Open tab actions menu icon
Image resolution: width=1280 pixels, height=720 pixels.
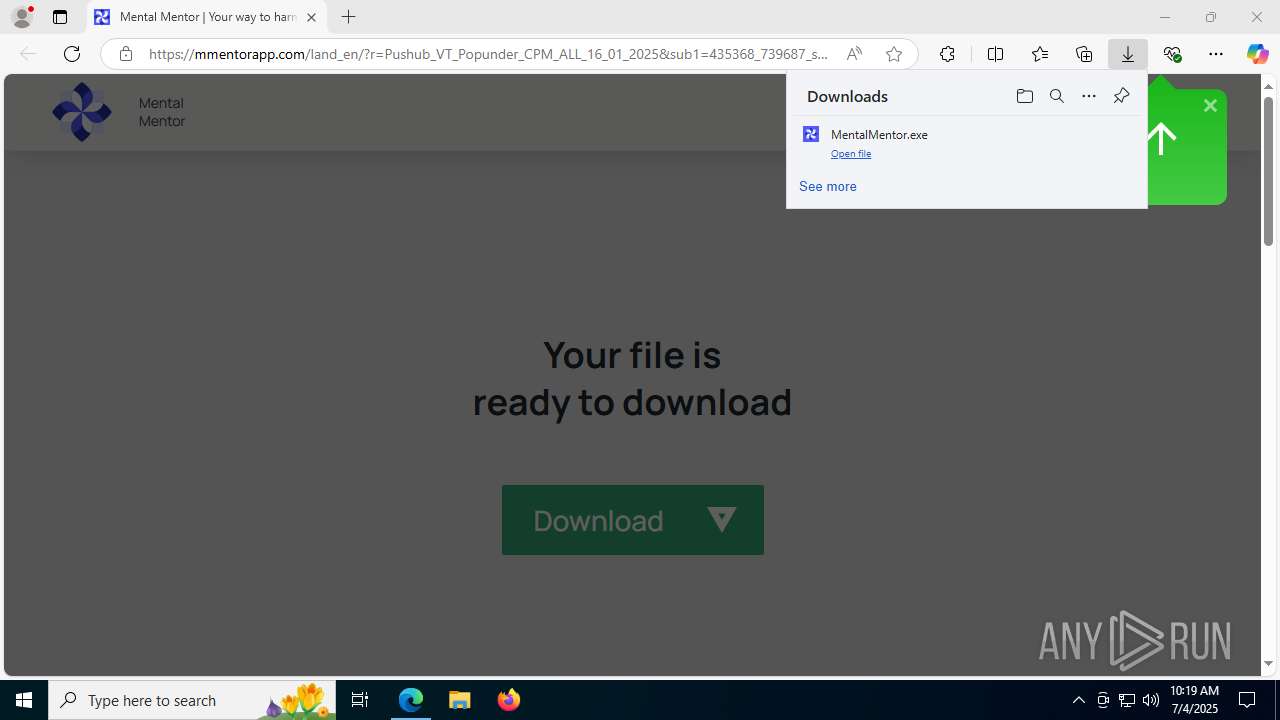pyautogui.click(x=60, y=17)
